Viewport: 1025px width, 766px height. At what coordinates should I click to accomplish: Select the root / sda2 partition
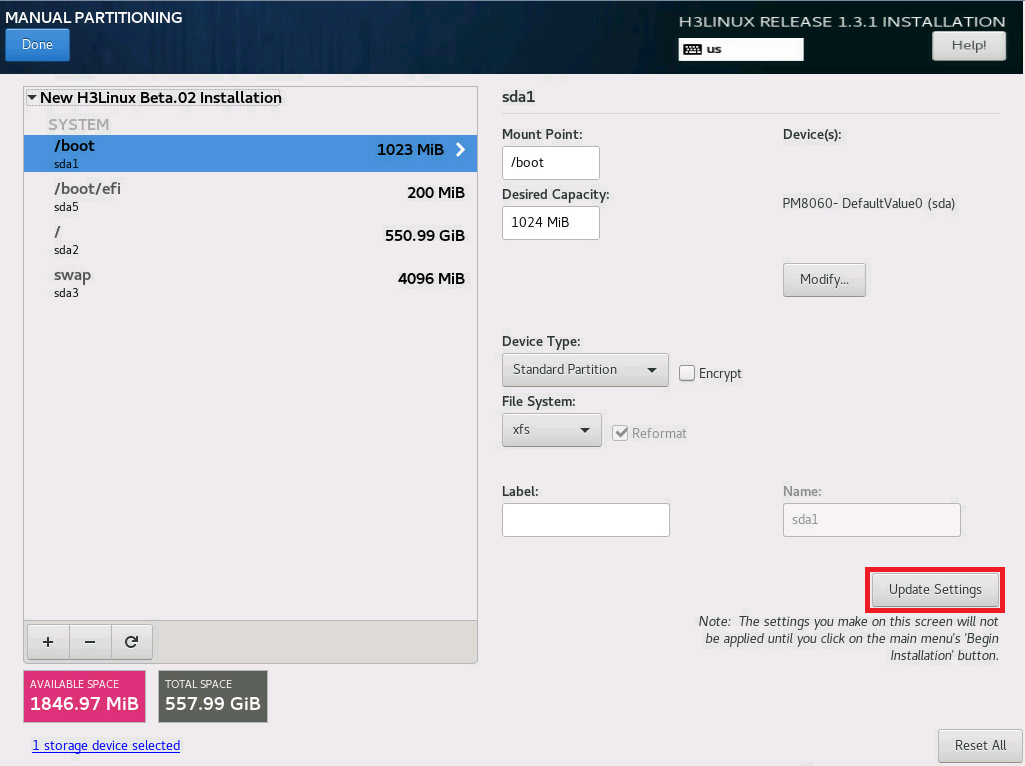(250, 240)
